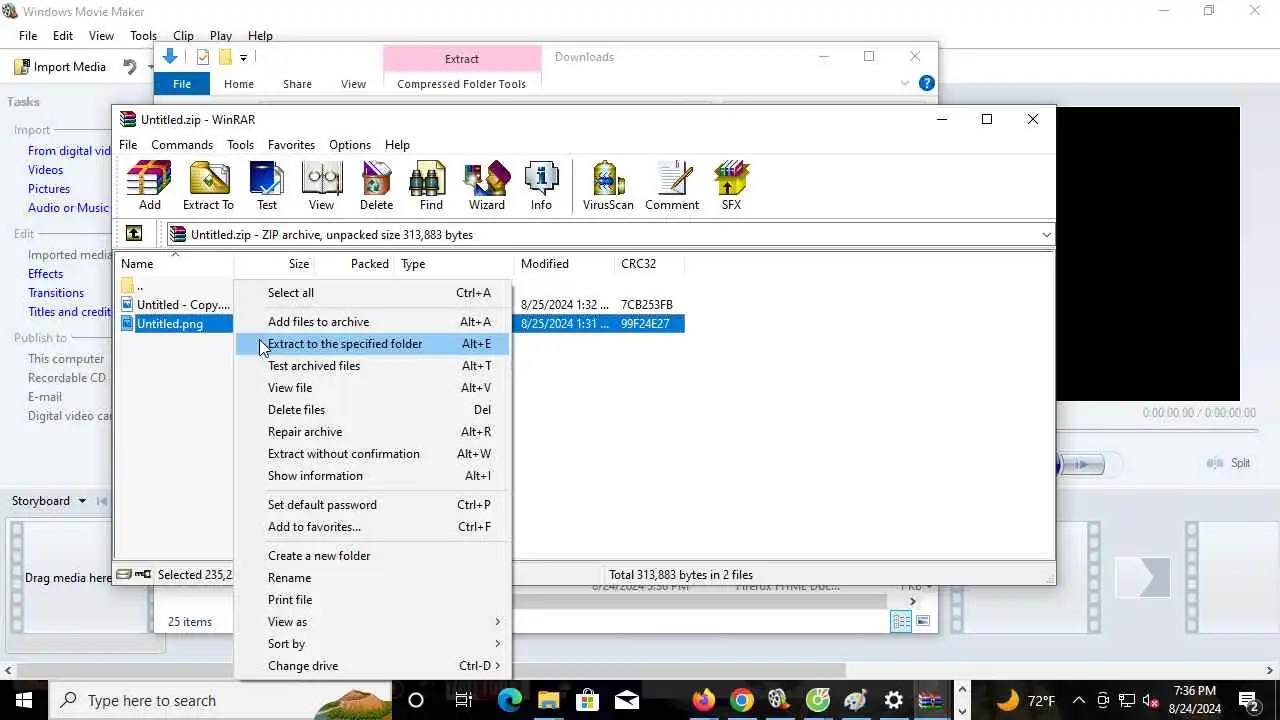Click the Extract To toolbar icon
Image resolution: width=1280 pixels, height=720 pixels.
208,186
